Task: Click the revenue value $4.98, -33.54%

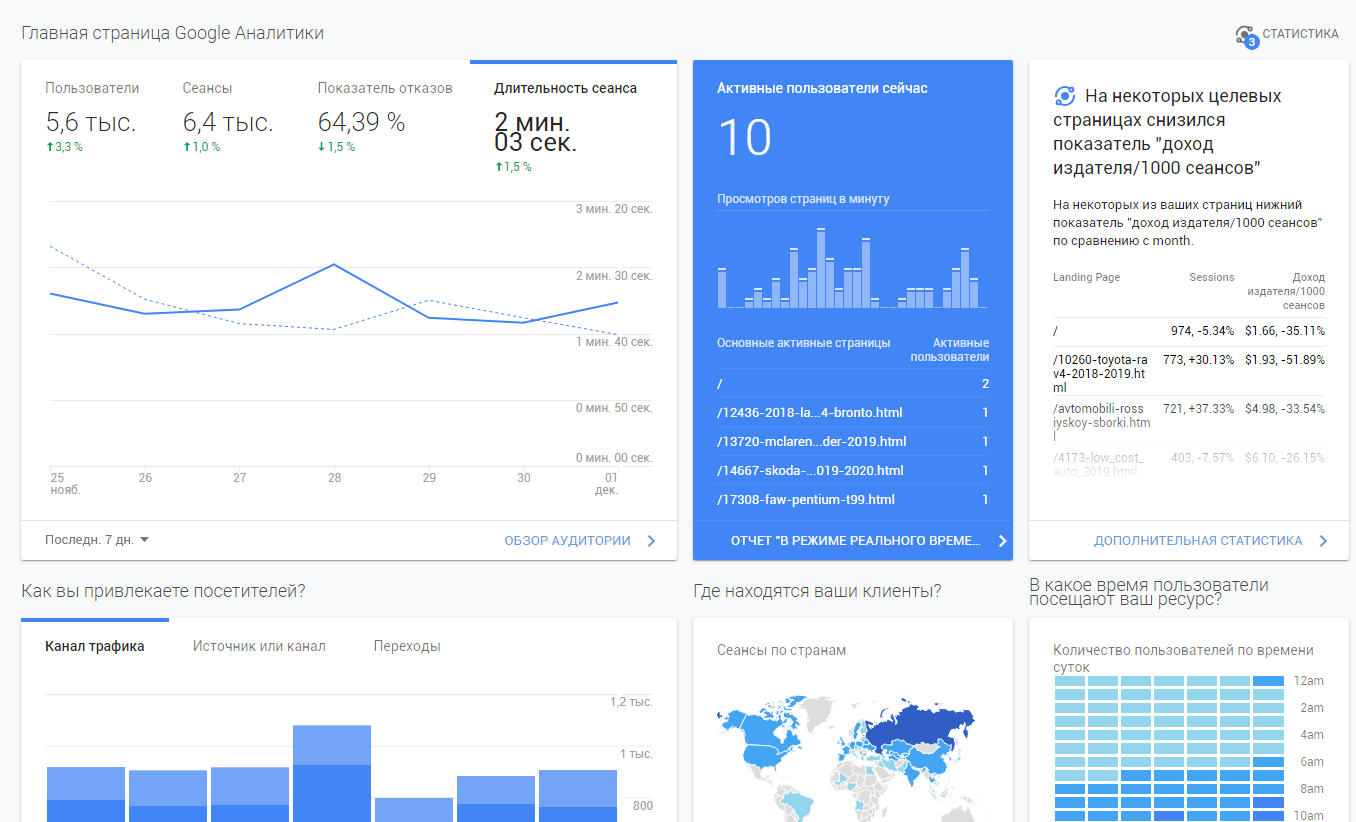Action: click(1285, 409)
